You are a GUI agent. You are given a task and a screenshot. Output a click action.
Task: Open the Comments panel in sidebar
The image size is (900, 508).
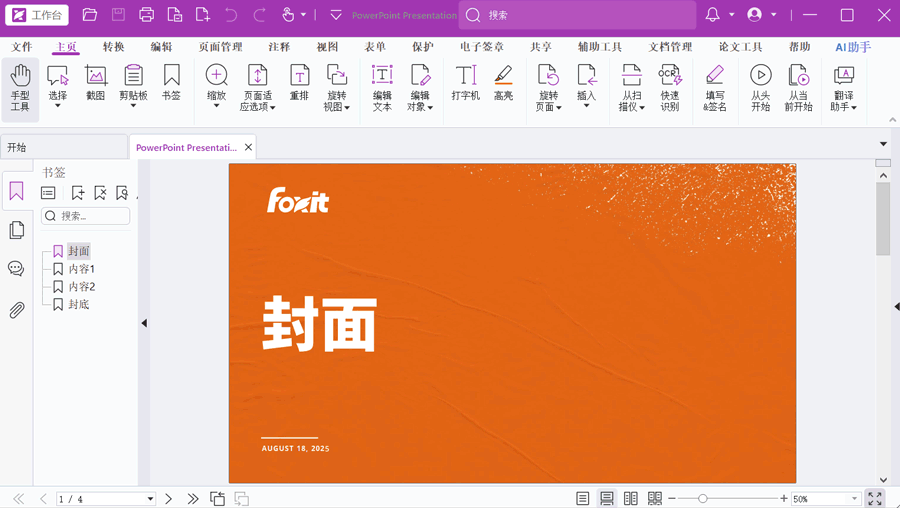click(16, 269)
